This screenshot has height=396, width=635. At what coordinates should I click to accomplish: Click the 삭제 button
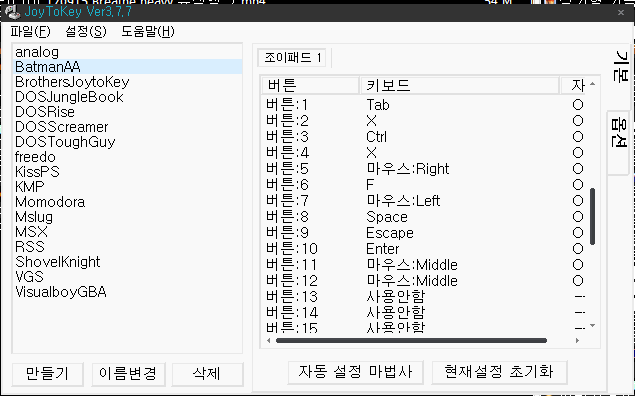pos(207,374)
